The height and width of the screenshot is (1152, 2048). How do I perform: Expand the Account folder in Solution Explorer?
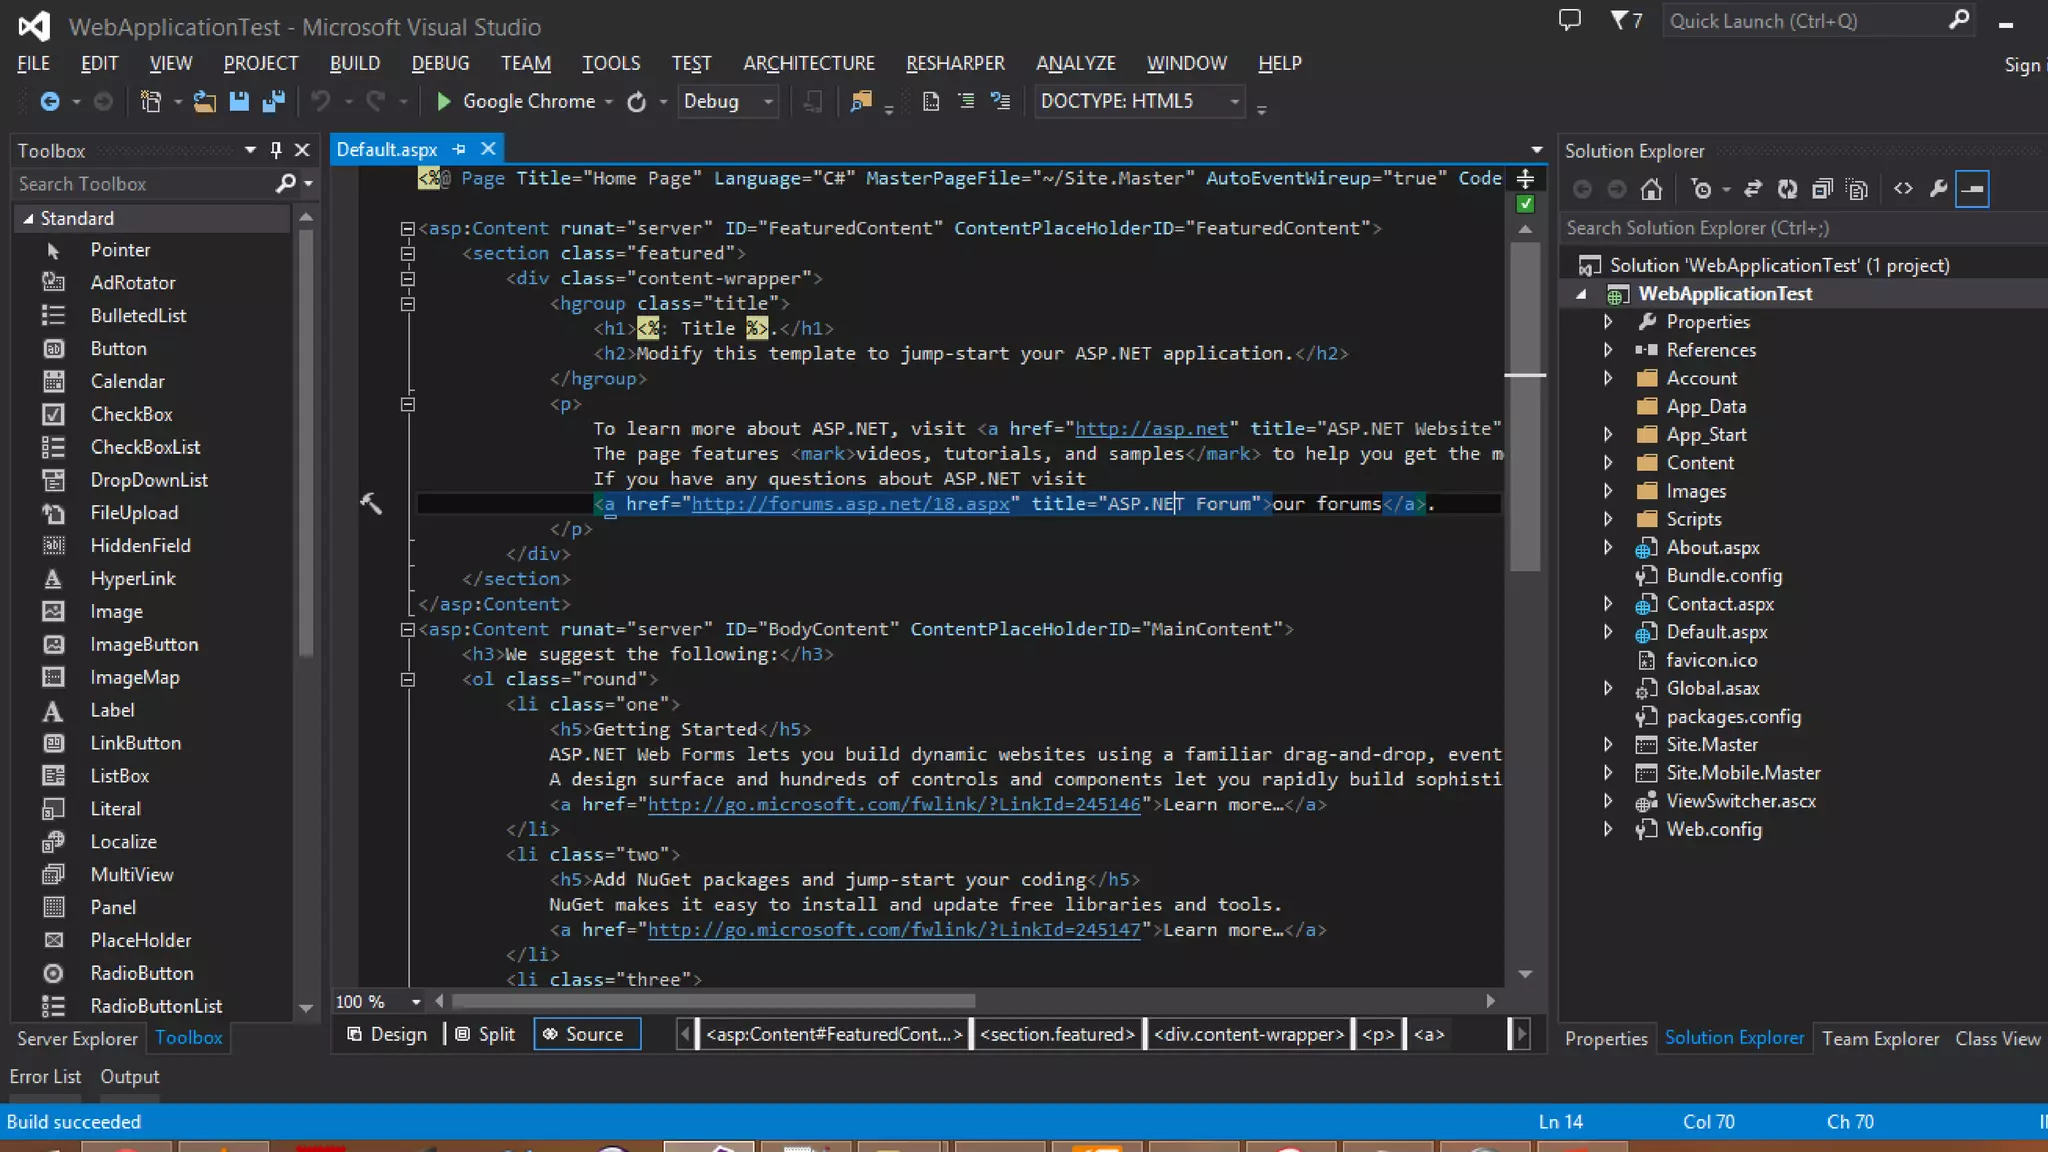point(1608,378)
